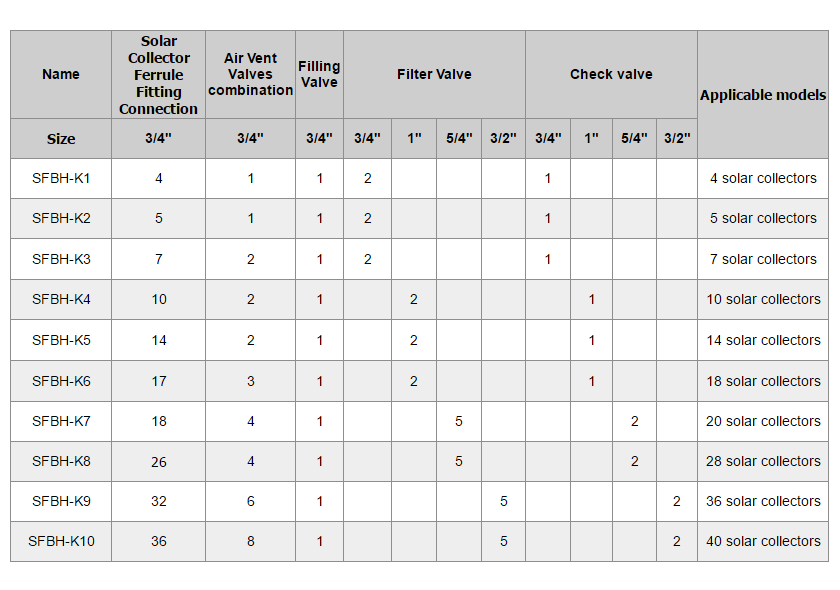
Task: Select the Air Vent Valves combination header
Action: click(250, 75)
